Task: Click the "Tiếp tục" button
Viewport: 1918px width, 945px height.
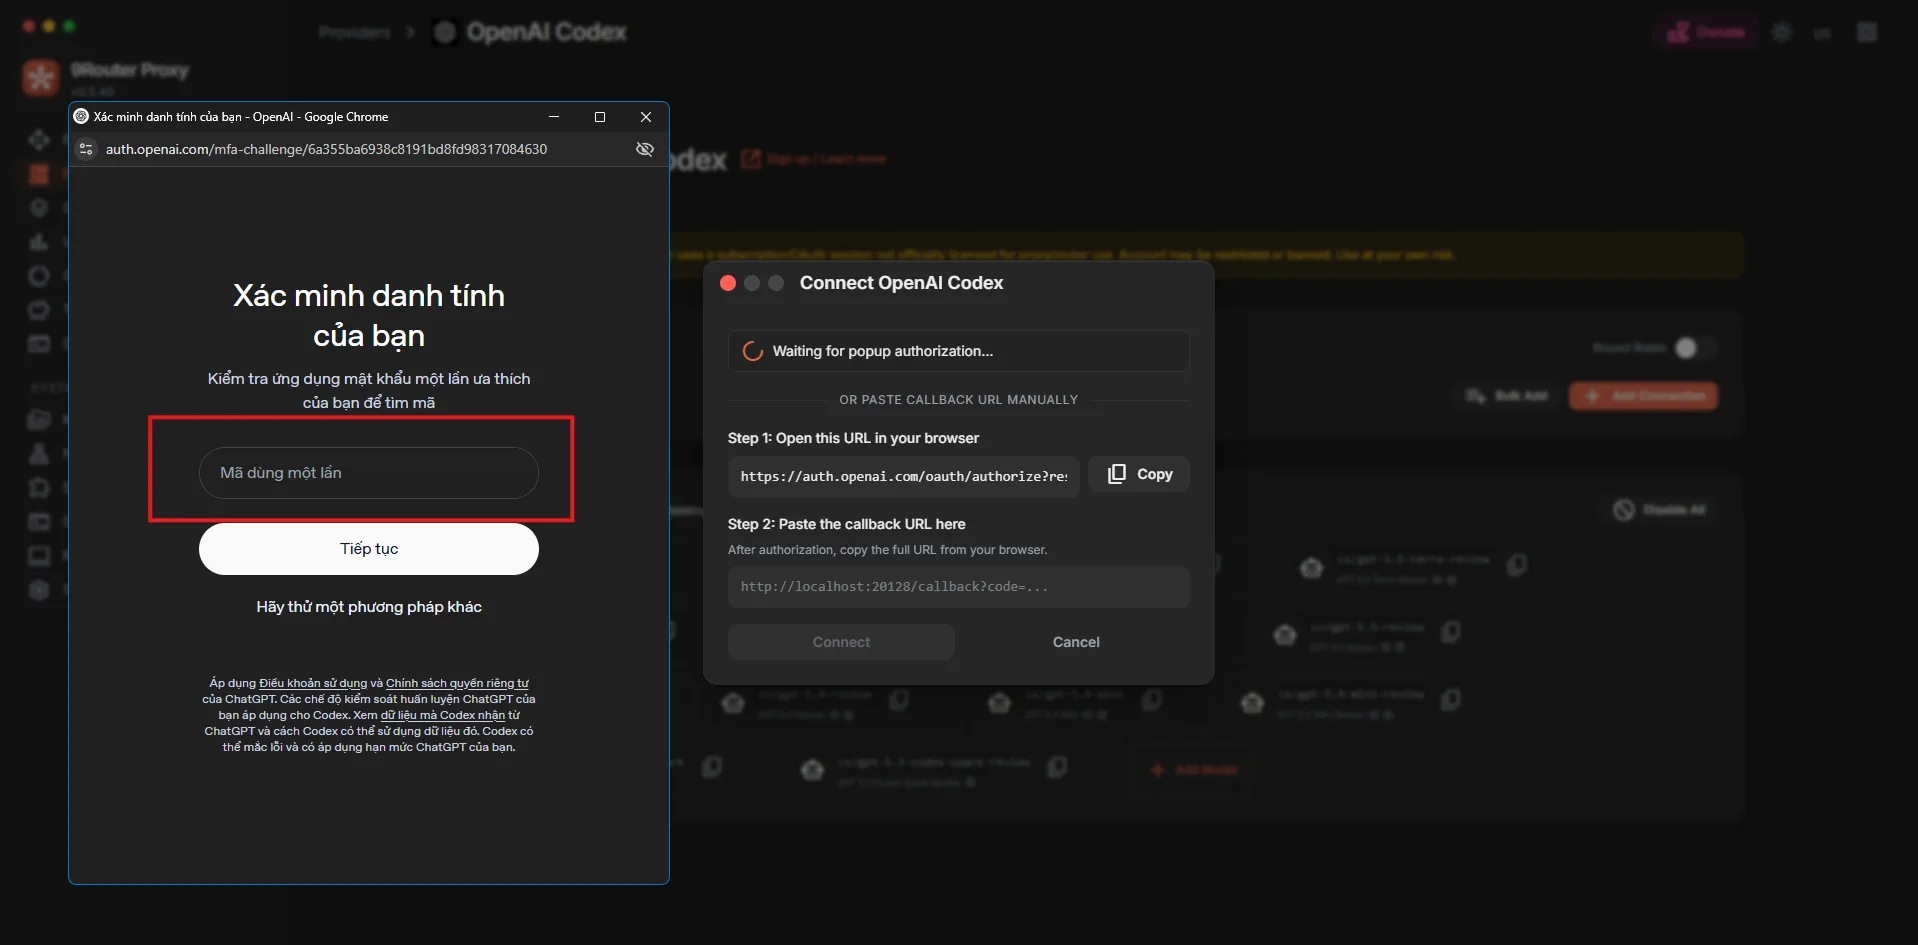Action: point(369,549)
